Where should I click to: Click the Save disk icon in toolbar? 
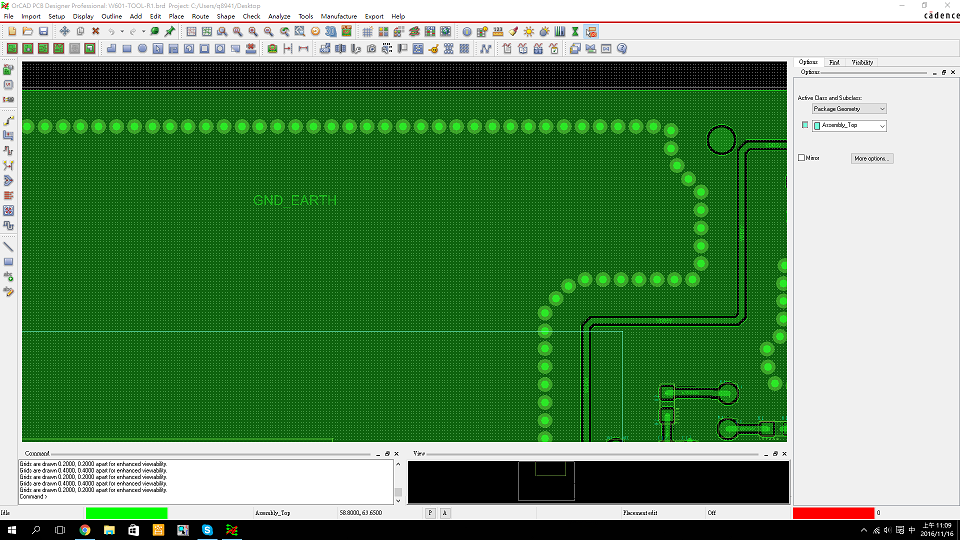click(43, 32)
